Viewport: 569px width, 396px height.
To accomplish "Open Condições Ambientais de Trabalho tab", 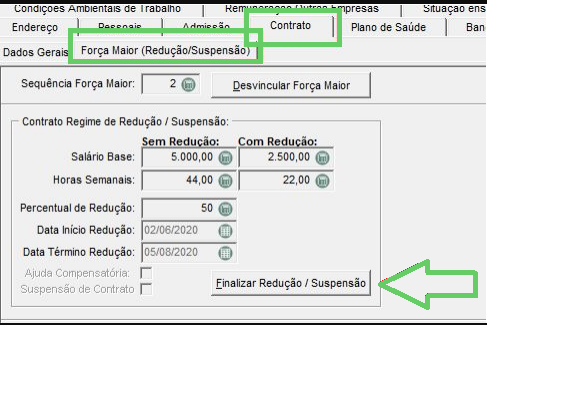I will coord(97,8).
